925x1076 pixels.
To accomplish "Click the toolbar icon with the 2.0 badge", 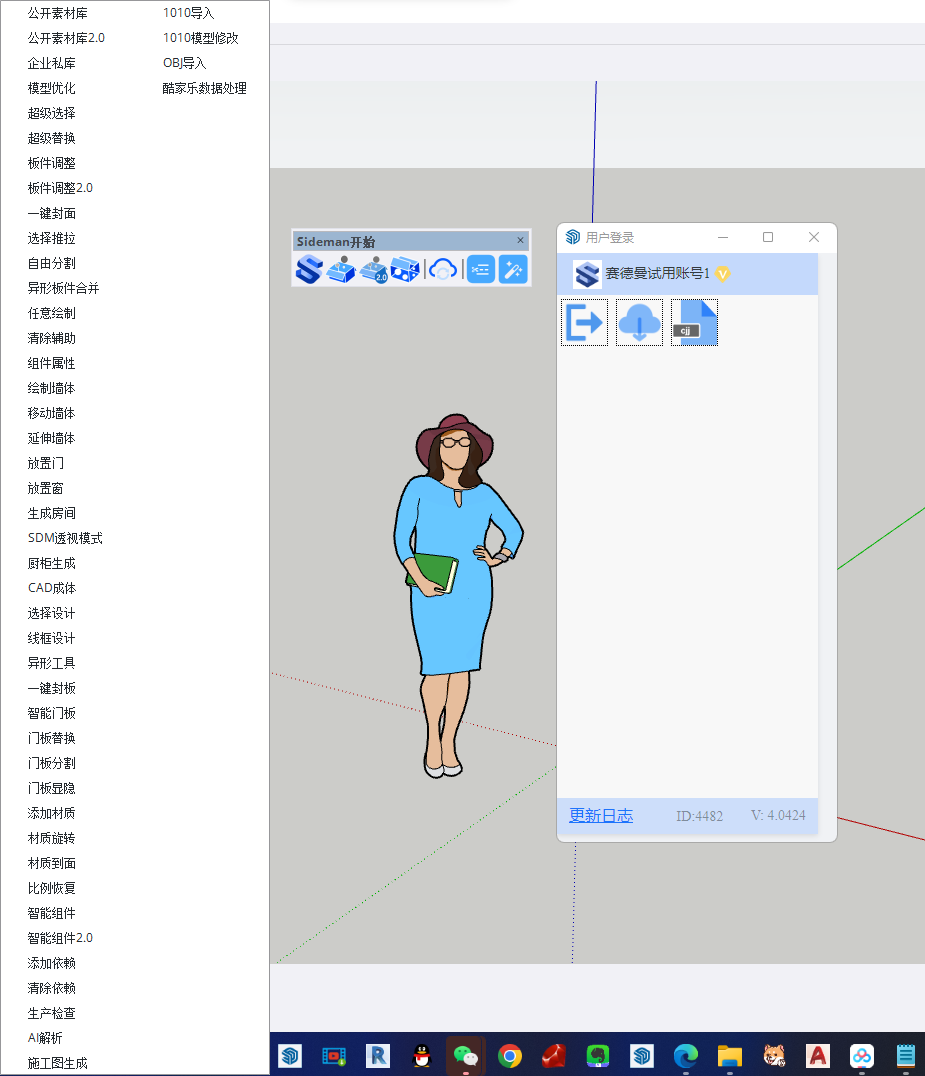I will tap(374, 269).
